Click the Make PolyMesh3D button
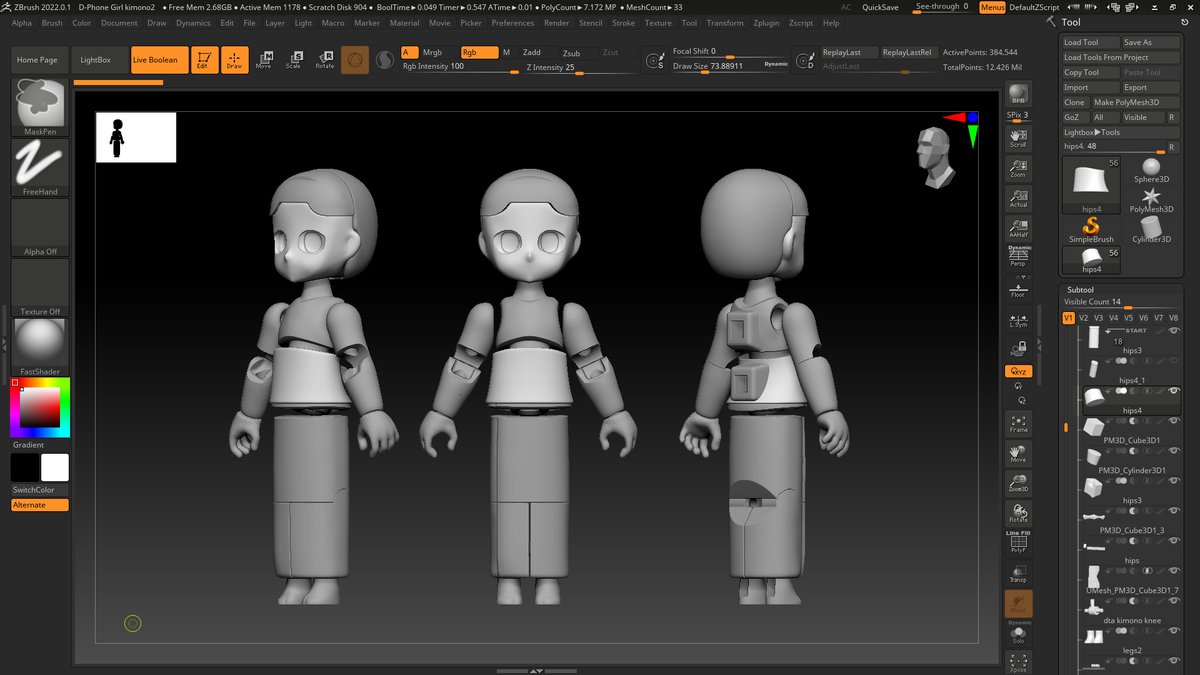 pyautogui.click(x=1126, y=102)
